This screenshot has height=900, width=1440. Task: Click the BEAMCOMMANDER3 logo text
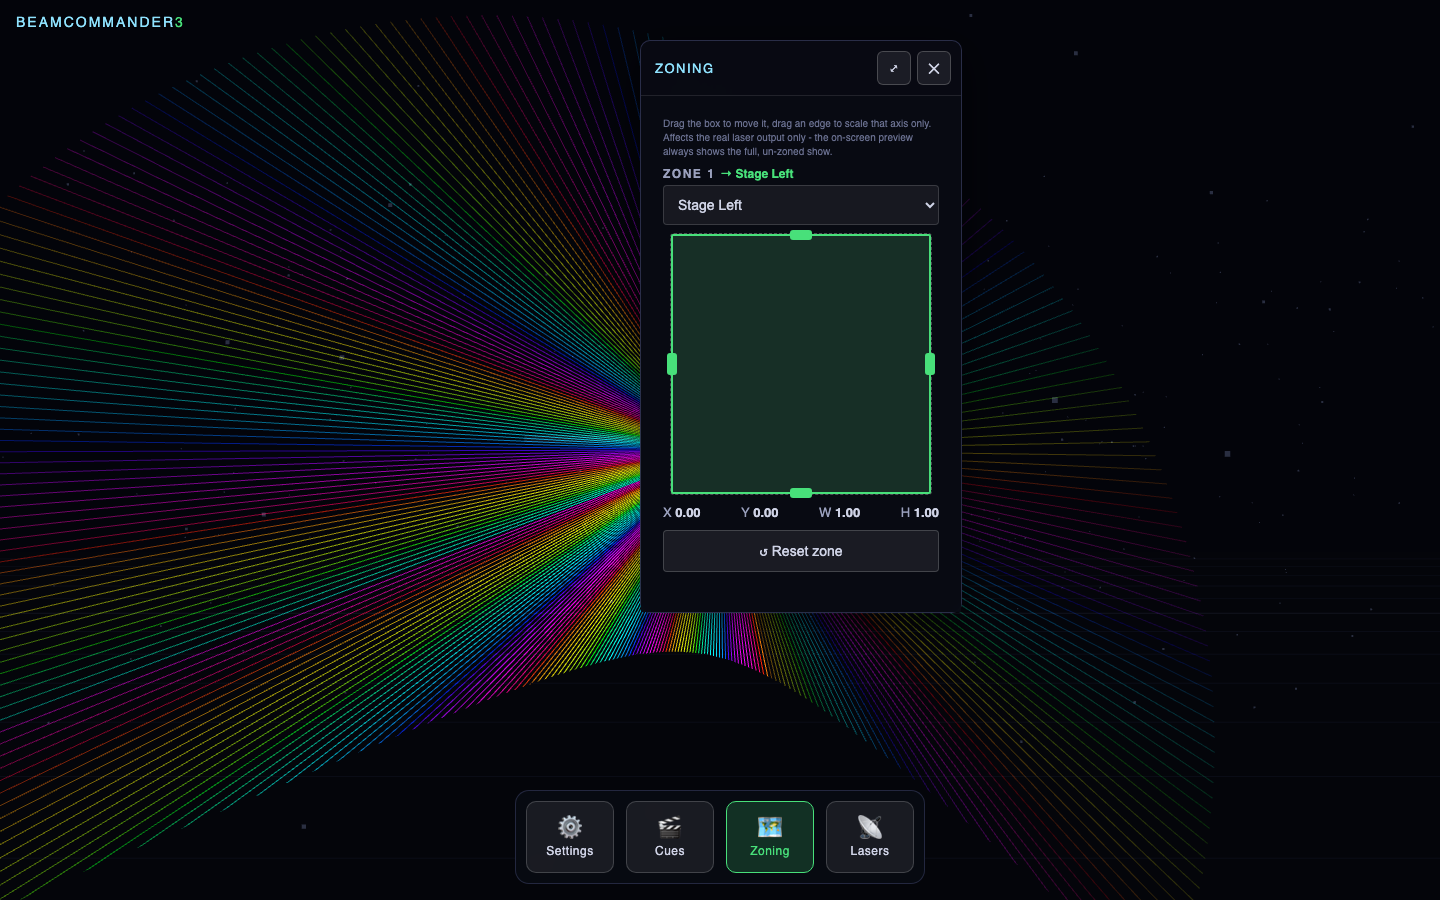(100, 22)
